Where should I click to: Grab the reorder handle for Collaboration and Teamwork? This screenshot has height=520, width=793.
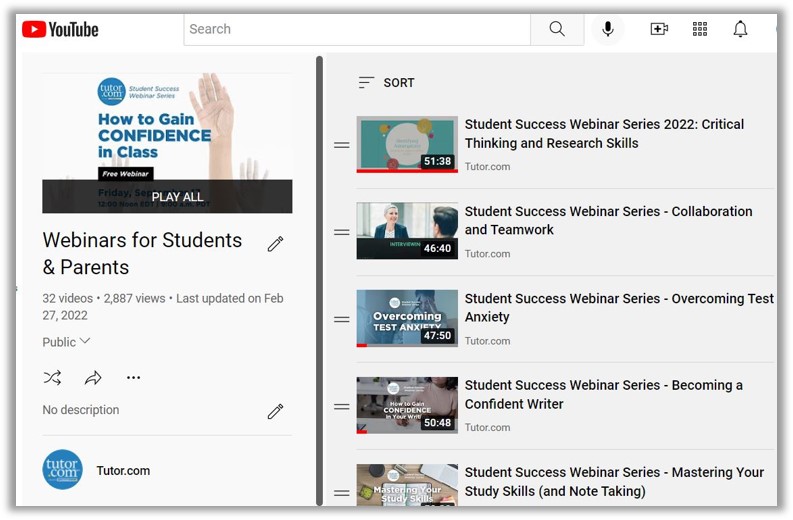point(342,232)
